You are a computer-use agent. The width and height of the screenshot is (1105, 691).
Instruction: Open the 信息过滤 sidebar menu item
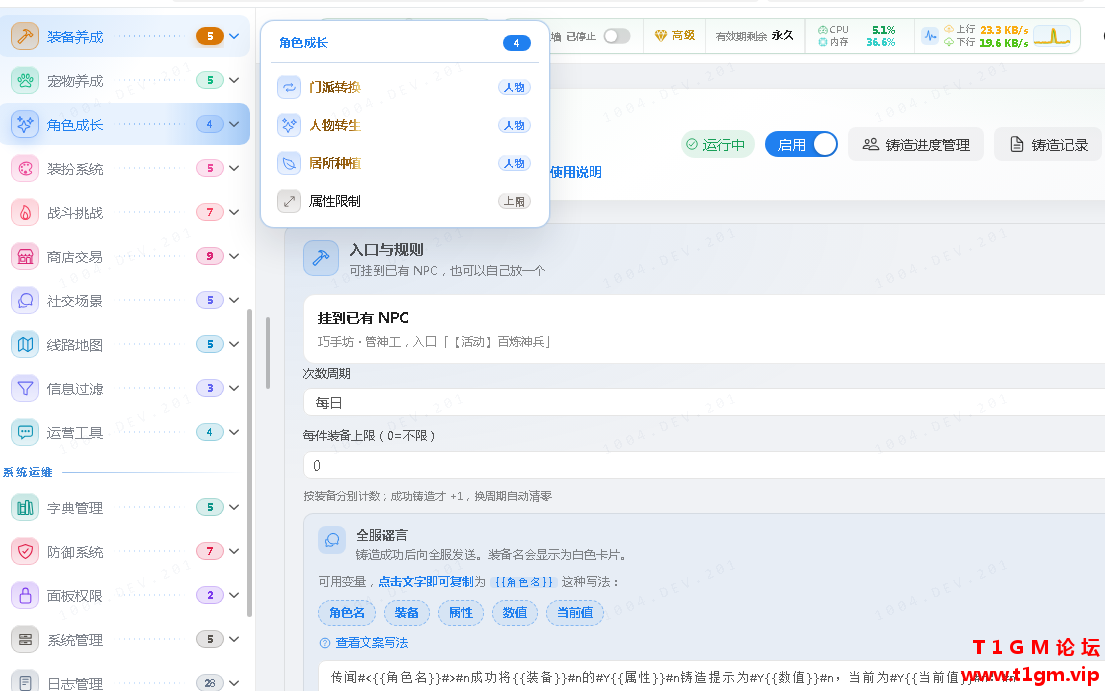click(x=125, y=388)
